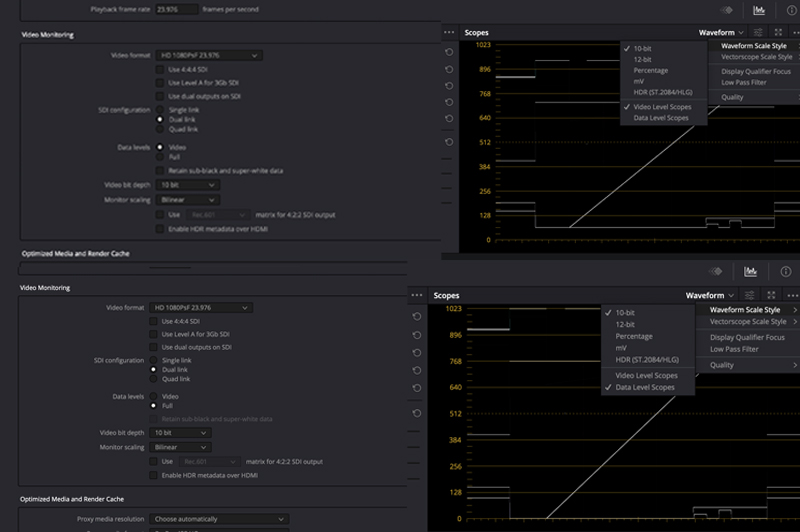This screenshot has height=532, width=800.
Task: Enable HDR metadata over HDMI in upper panel
Action: pos(160,229)
